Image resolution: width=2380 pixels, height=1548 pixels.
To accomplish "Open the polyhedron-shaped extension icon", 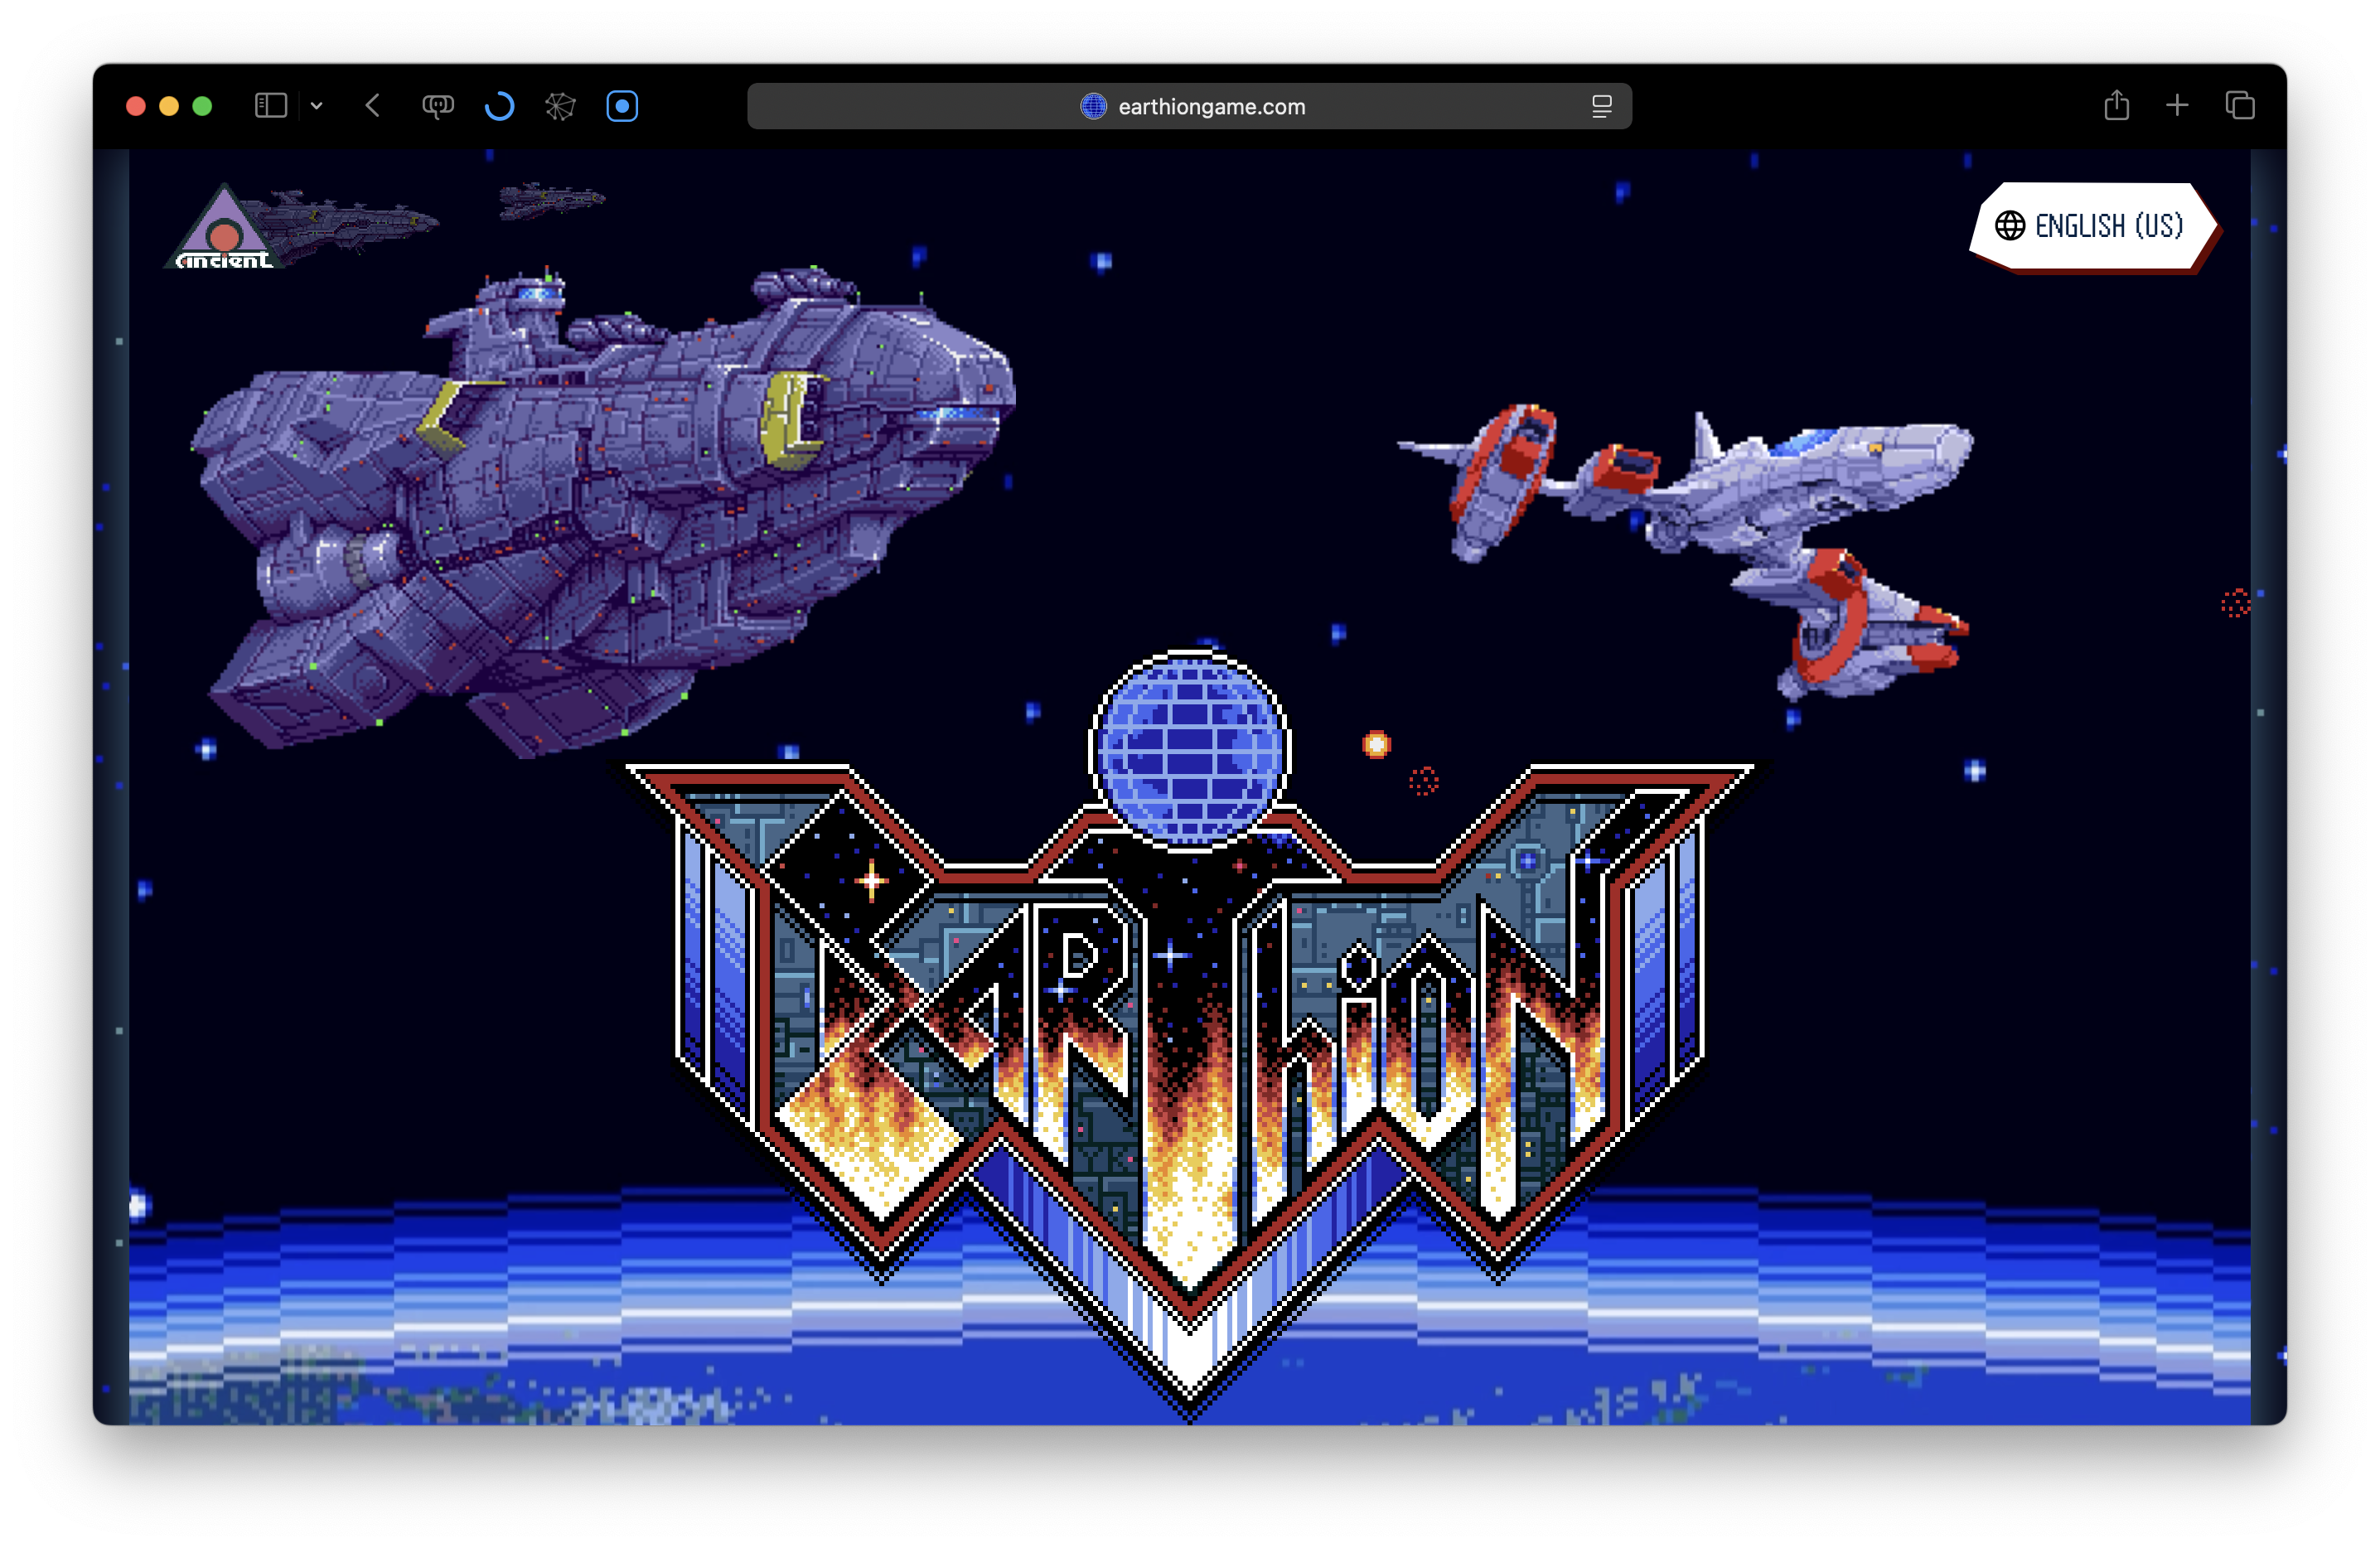I will [x=560, y=106].
